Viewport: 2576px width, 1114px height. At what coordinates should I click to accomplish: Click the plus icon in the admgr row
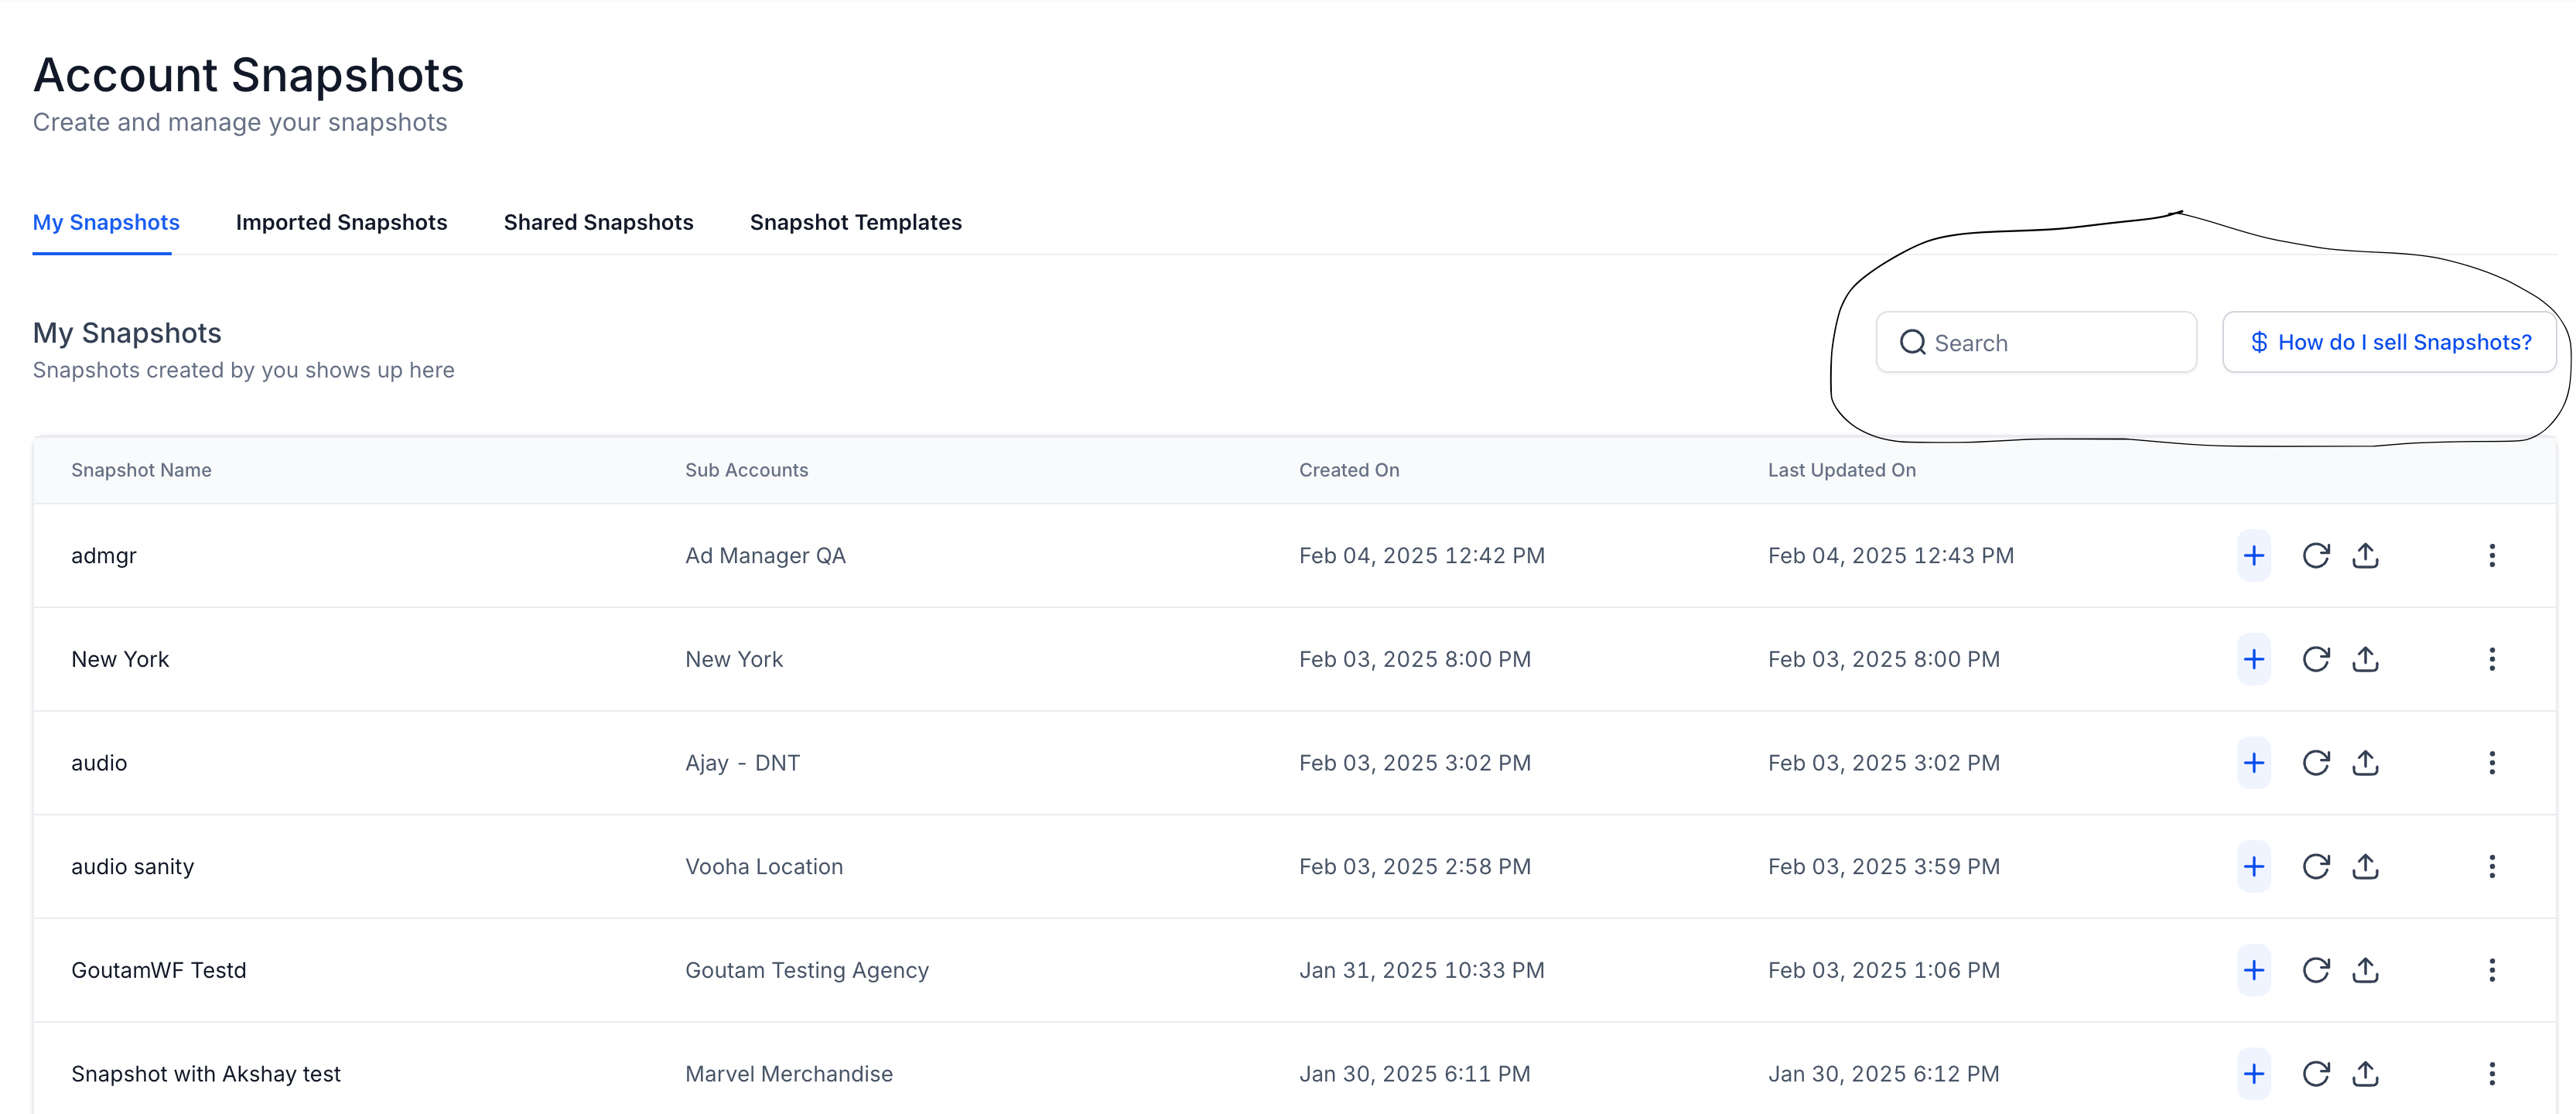[x=2253, y=555]
